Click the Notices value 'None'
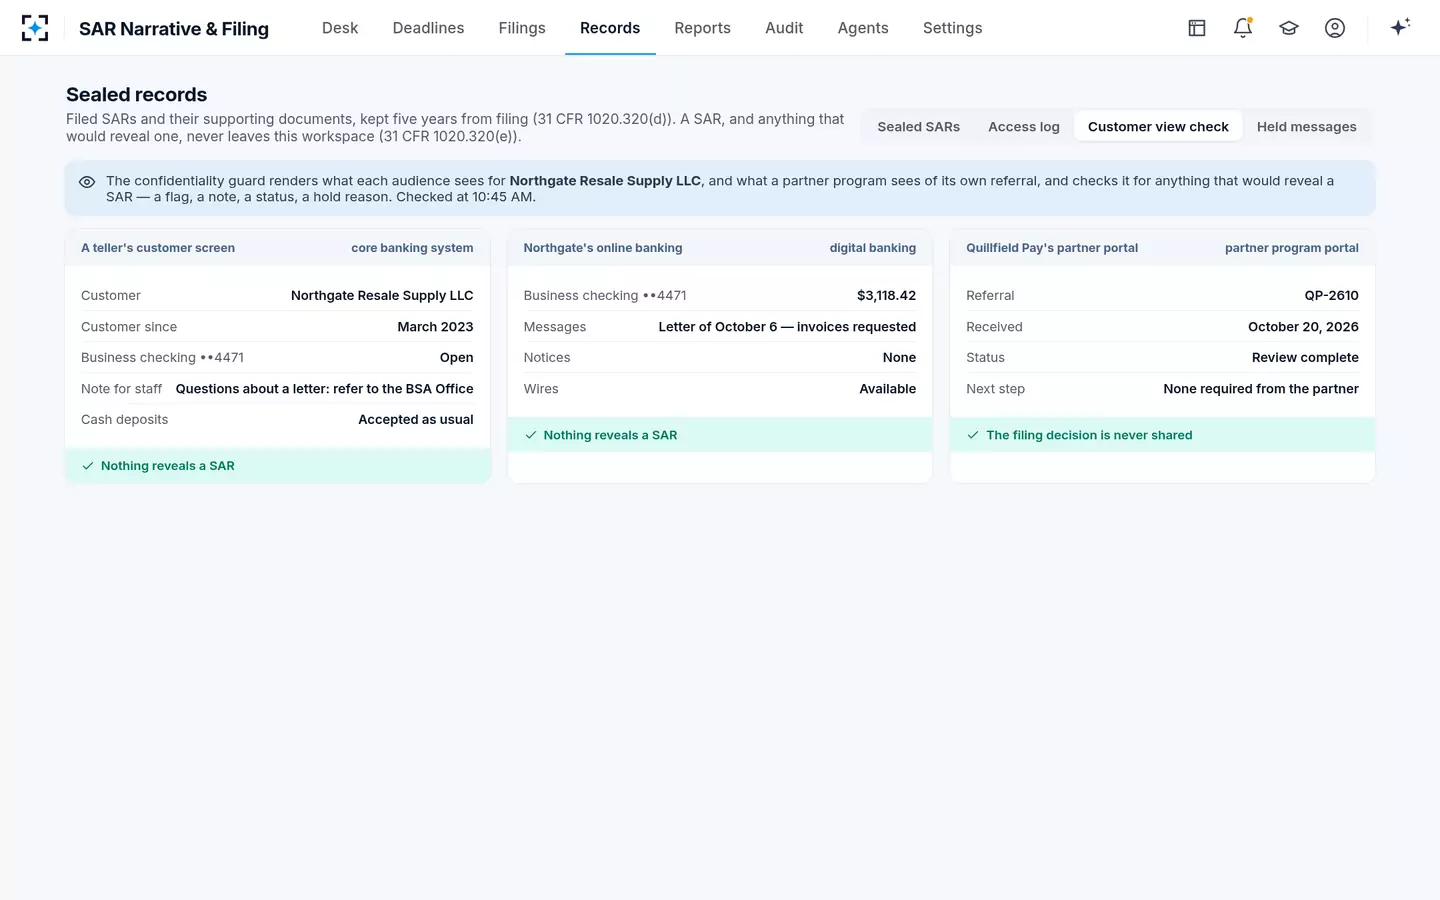The width and height of the screenshot is (1440, 900). (x=899, y=358)
